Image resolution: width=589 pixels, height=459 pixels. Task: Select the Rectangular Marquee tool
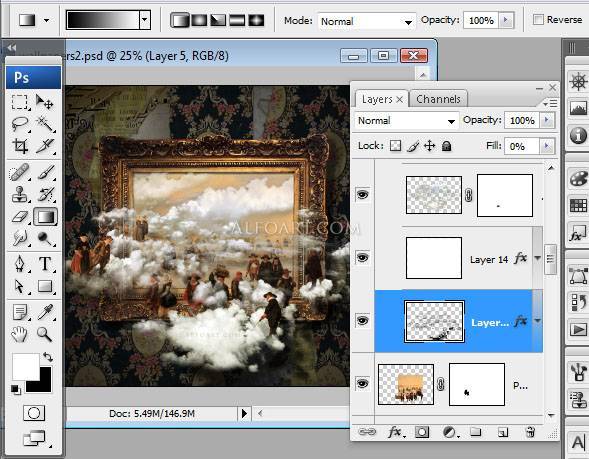tap(20, 102)
